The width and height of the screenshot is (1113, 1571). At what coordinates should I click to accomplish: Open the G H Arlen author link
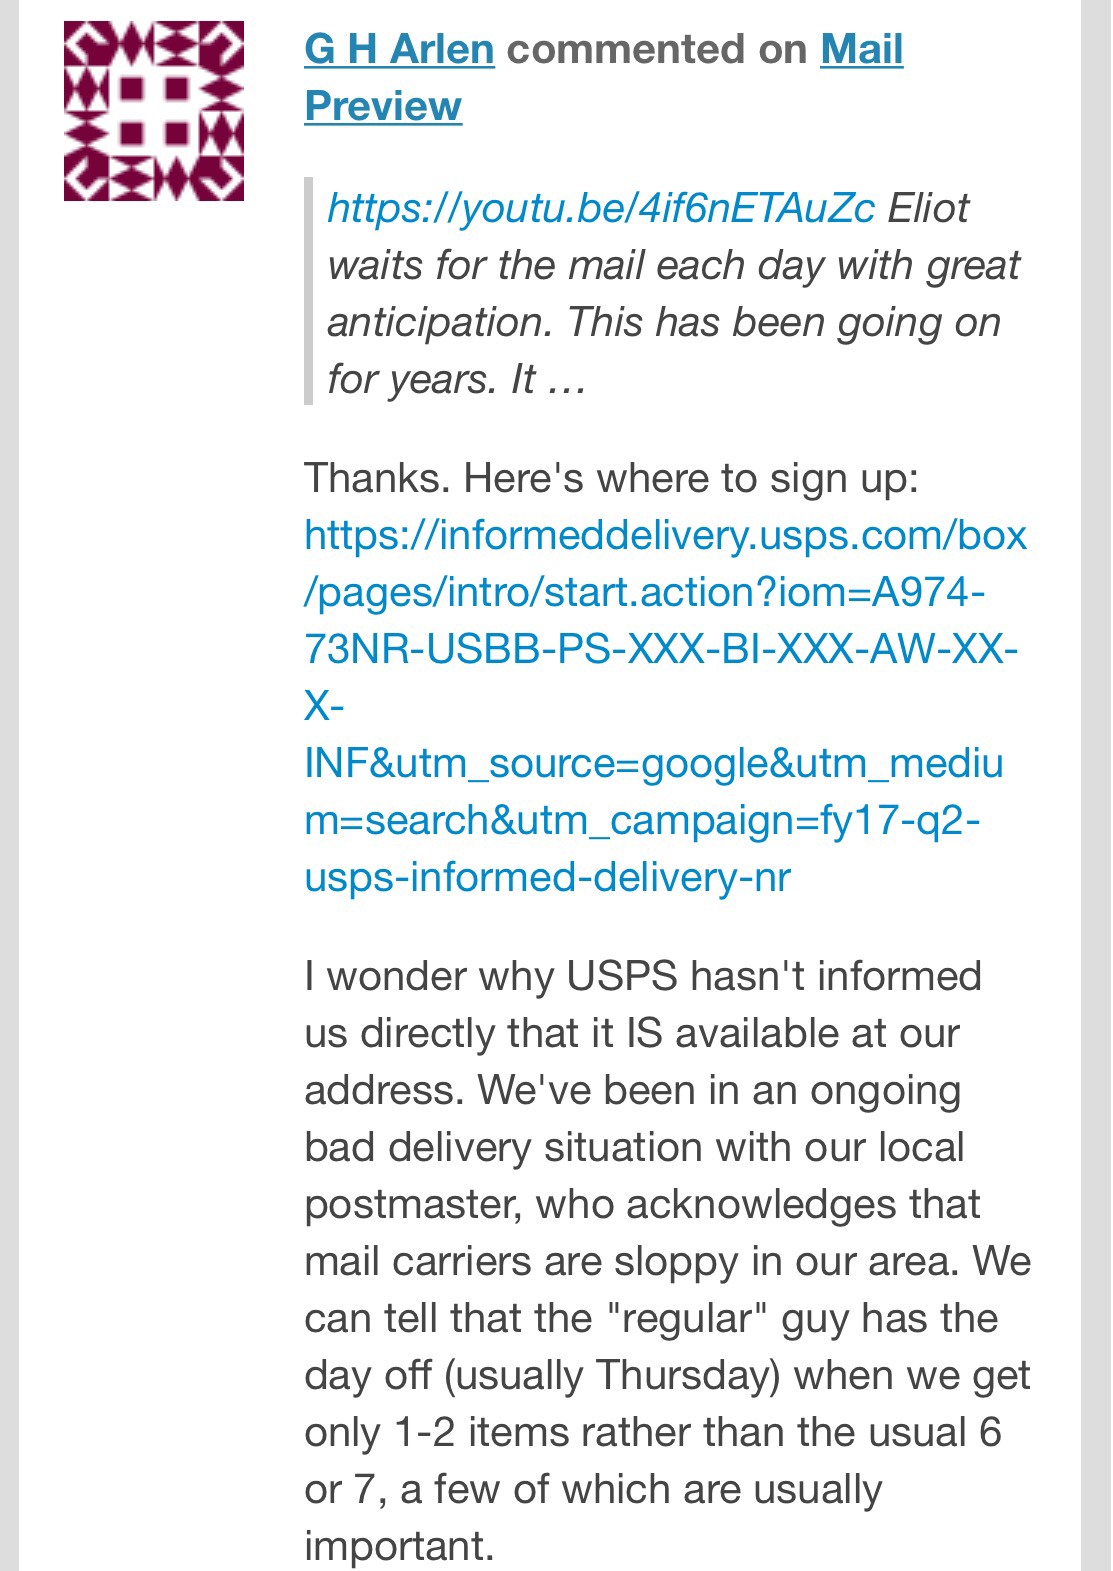(399, 49)
